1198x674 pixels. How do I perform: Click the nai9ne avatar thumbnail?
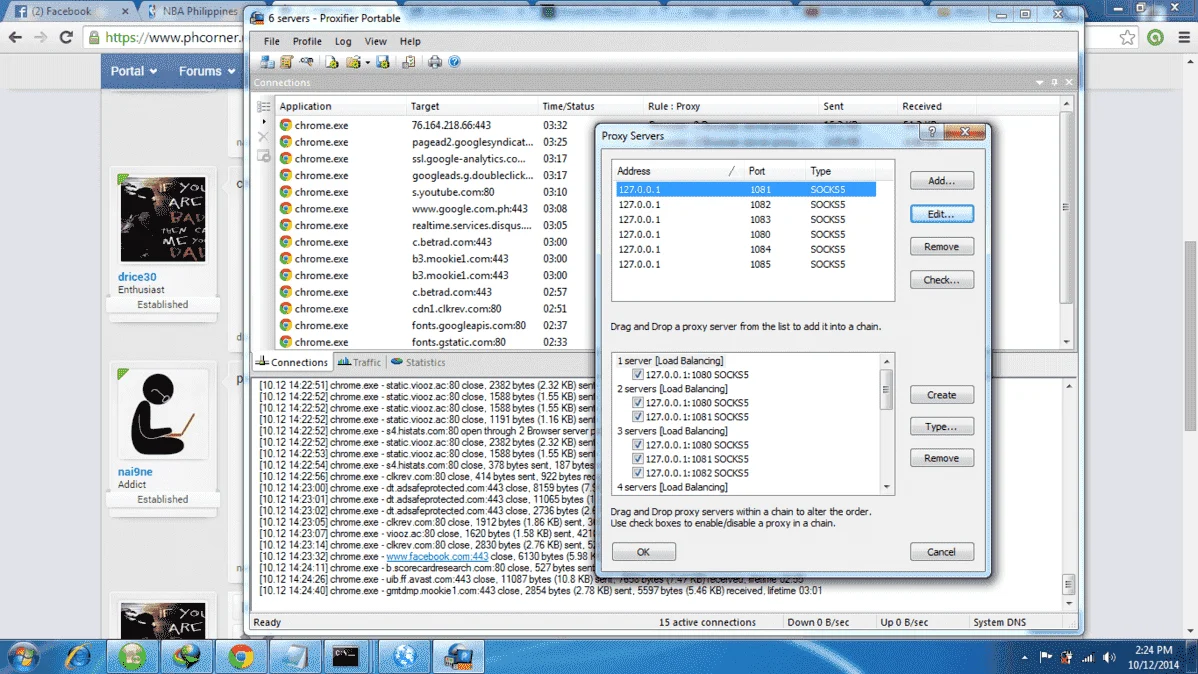point(162,413)
